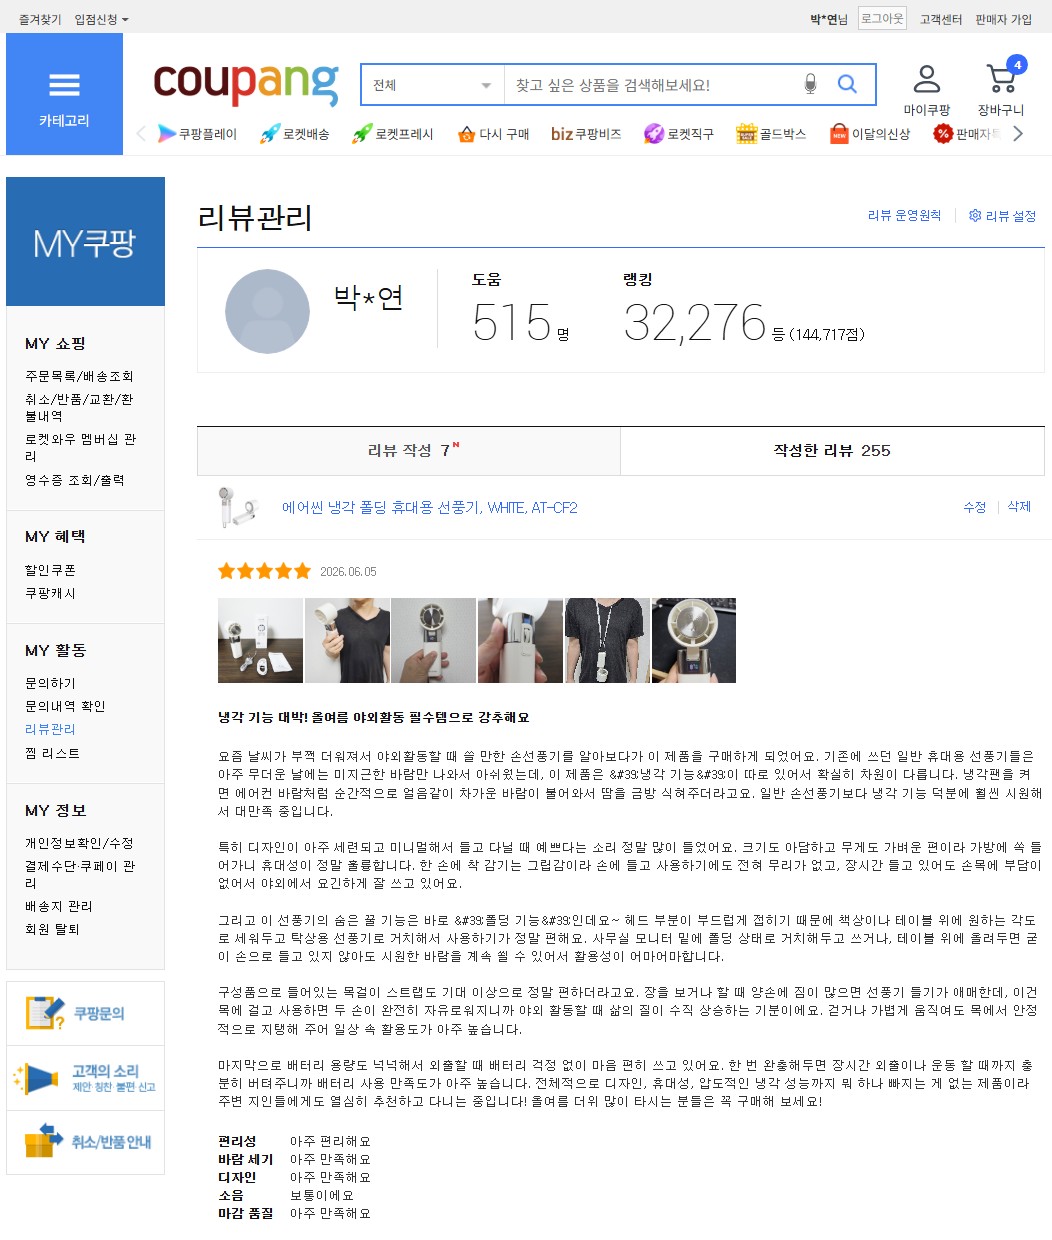This screenshot has width=1052, height=1240.
Task: Open 판매자 가입 link
Action: click(x=1004, y=19)
